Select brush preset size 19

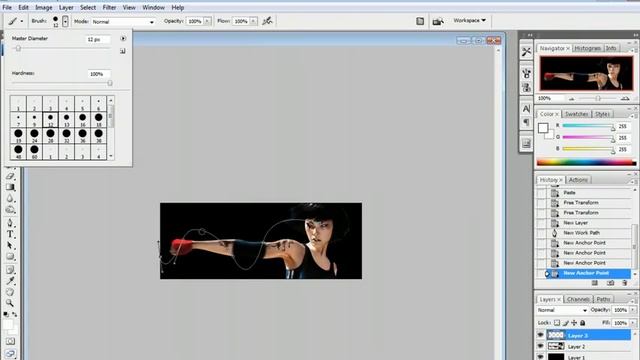point(18,135)
